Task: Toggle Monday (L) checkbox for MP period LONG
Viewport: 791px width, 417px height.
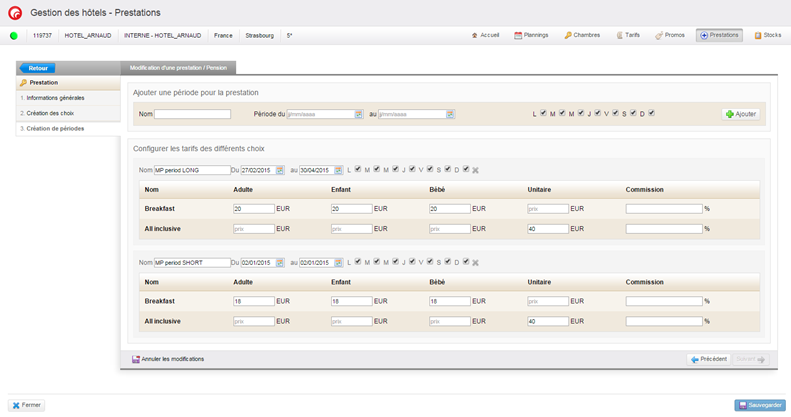Action: (x=358, y=169)
